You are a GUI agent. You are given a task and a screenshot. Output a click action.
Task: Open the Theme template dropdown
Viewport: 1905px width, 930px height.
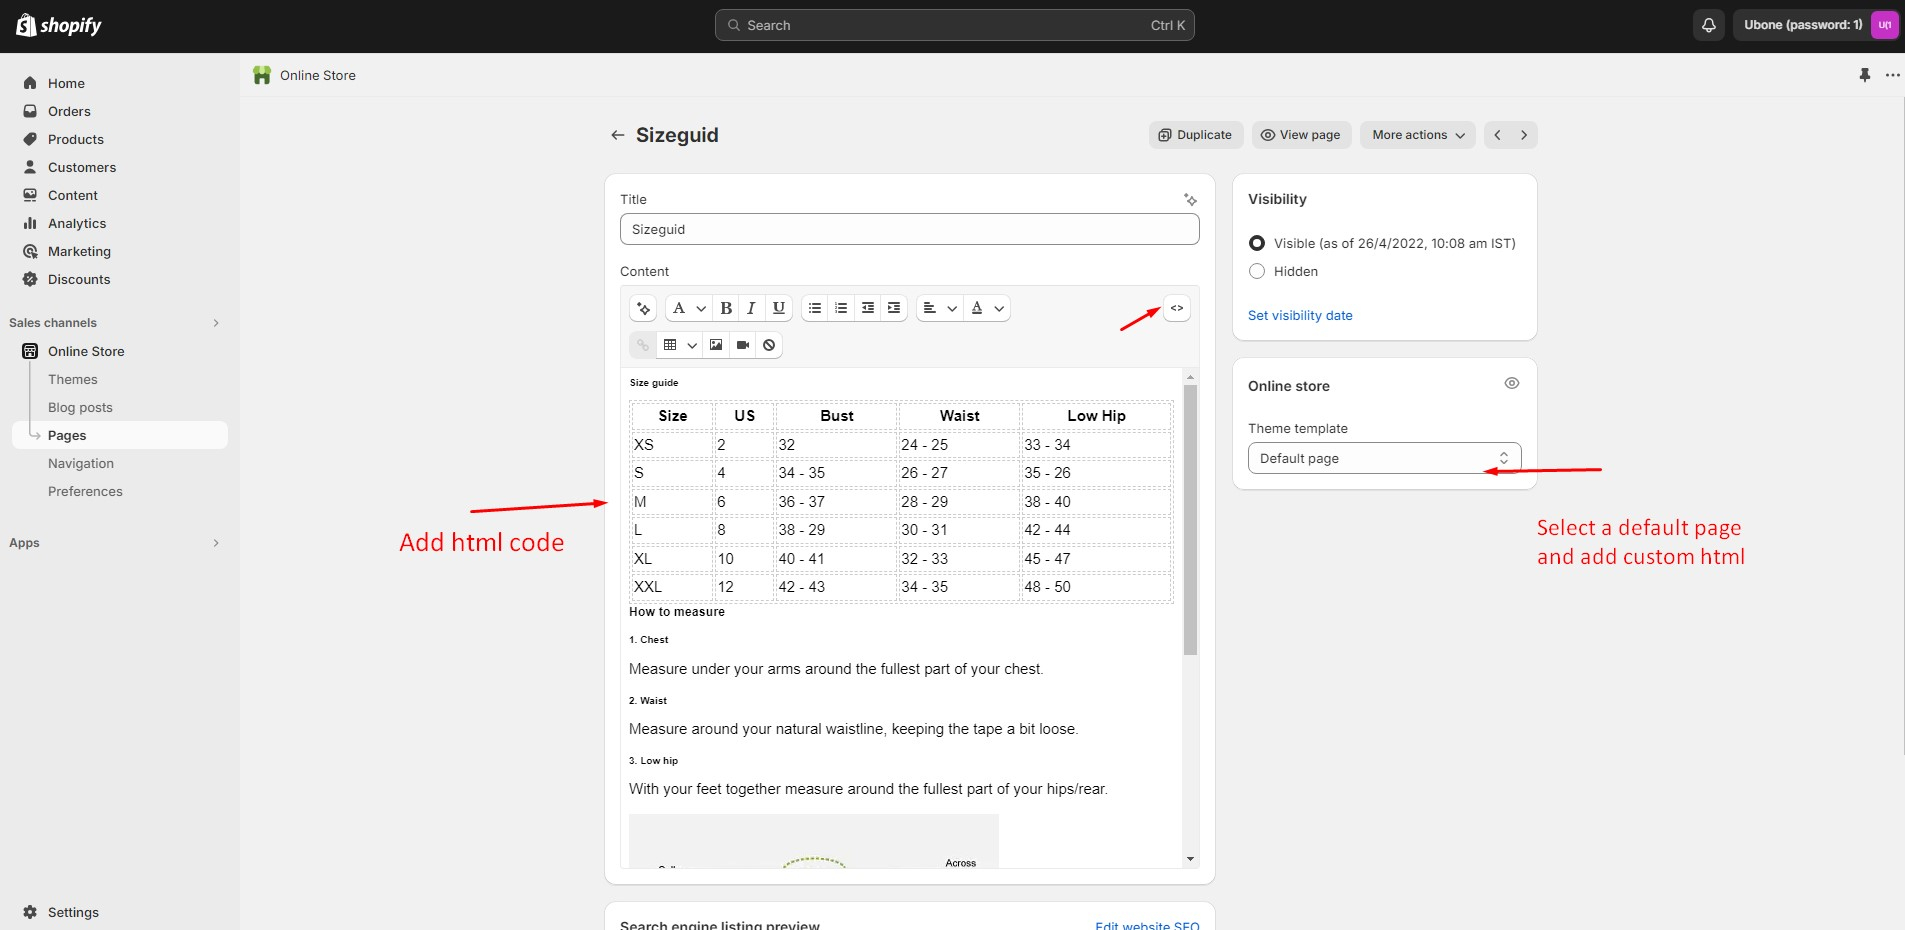[1384, 458]
